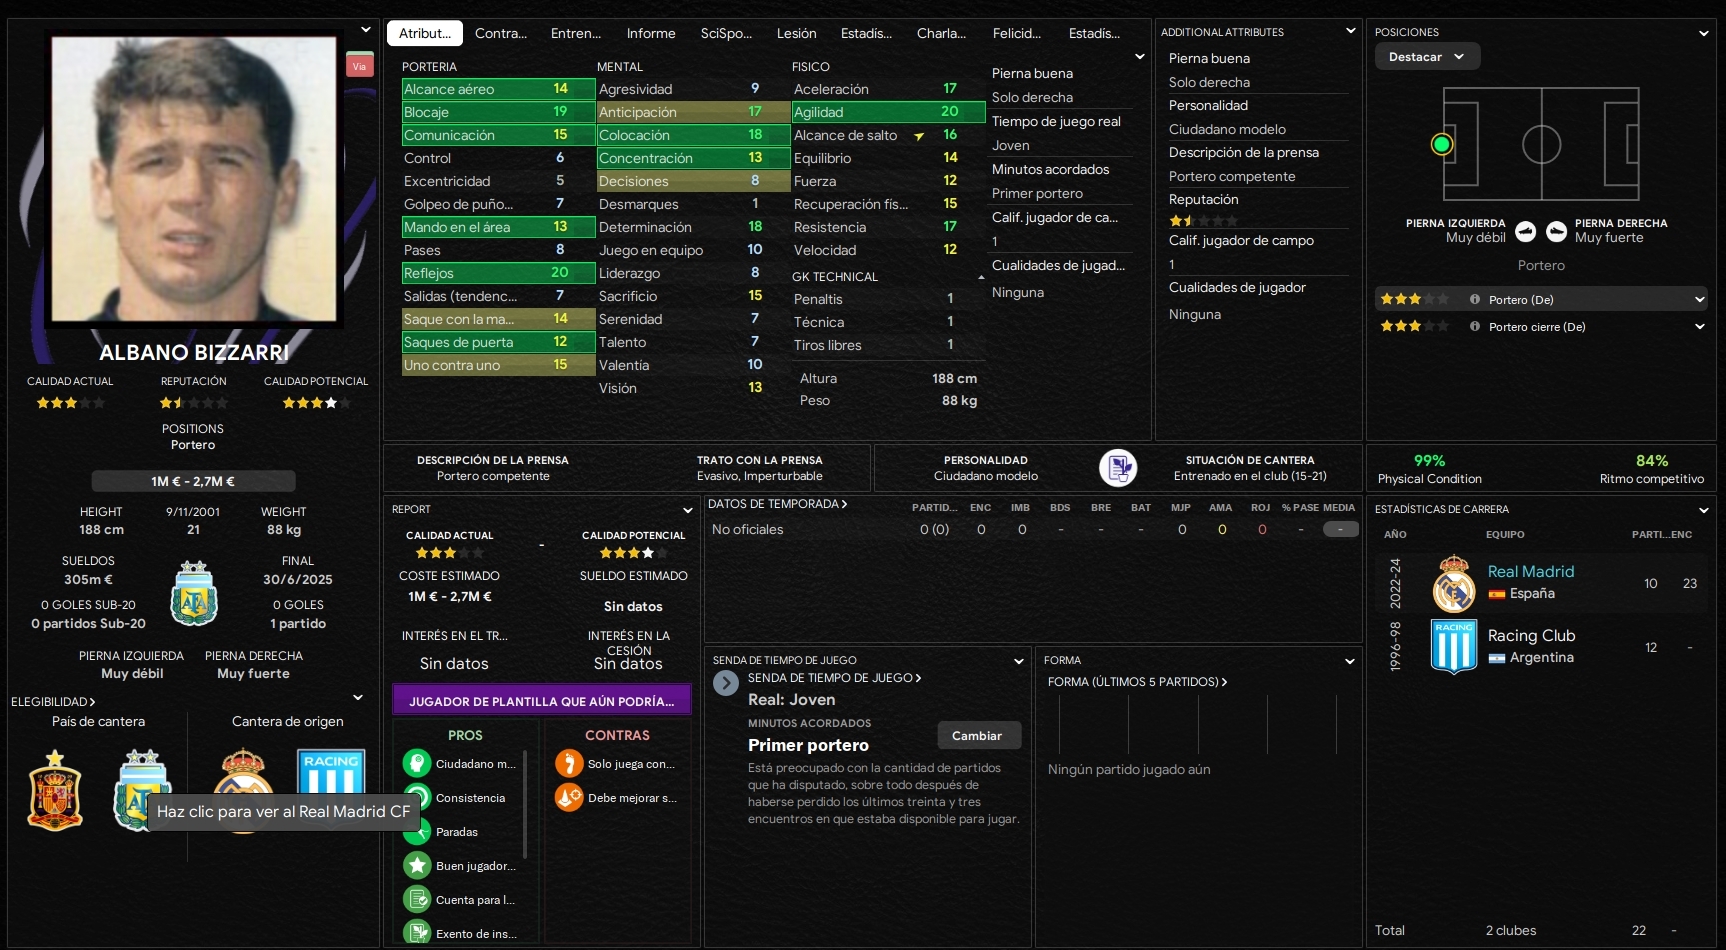Viewport: 1726px width, 950px height.
Task: Click the 84% Ritmo competitivo value
Action: coord(1652,461)
